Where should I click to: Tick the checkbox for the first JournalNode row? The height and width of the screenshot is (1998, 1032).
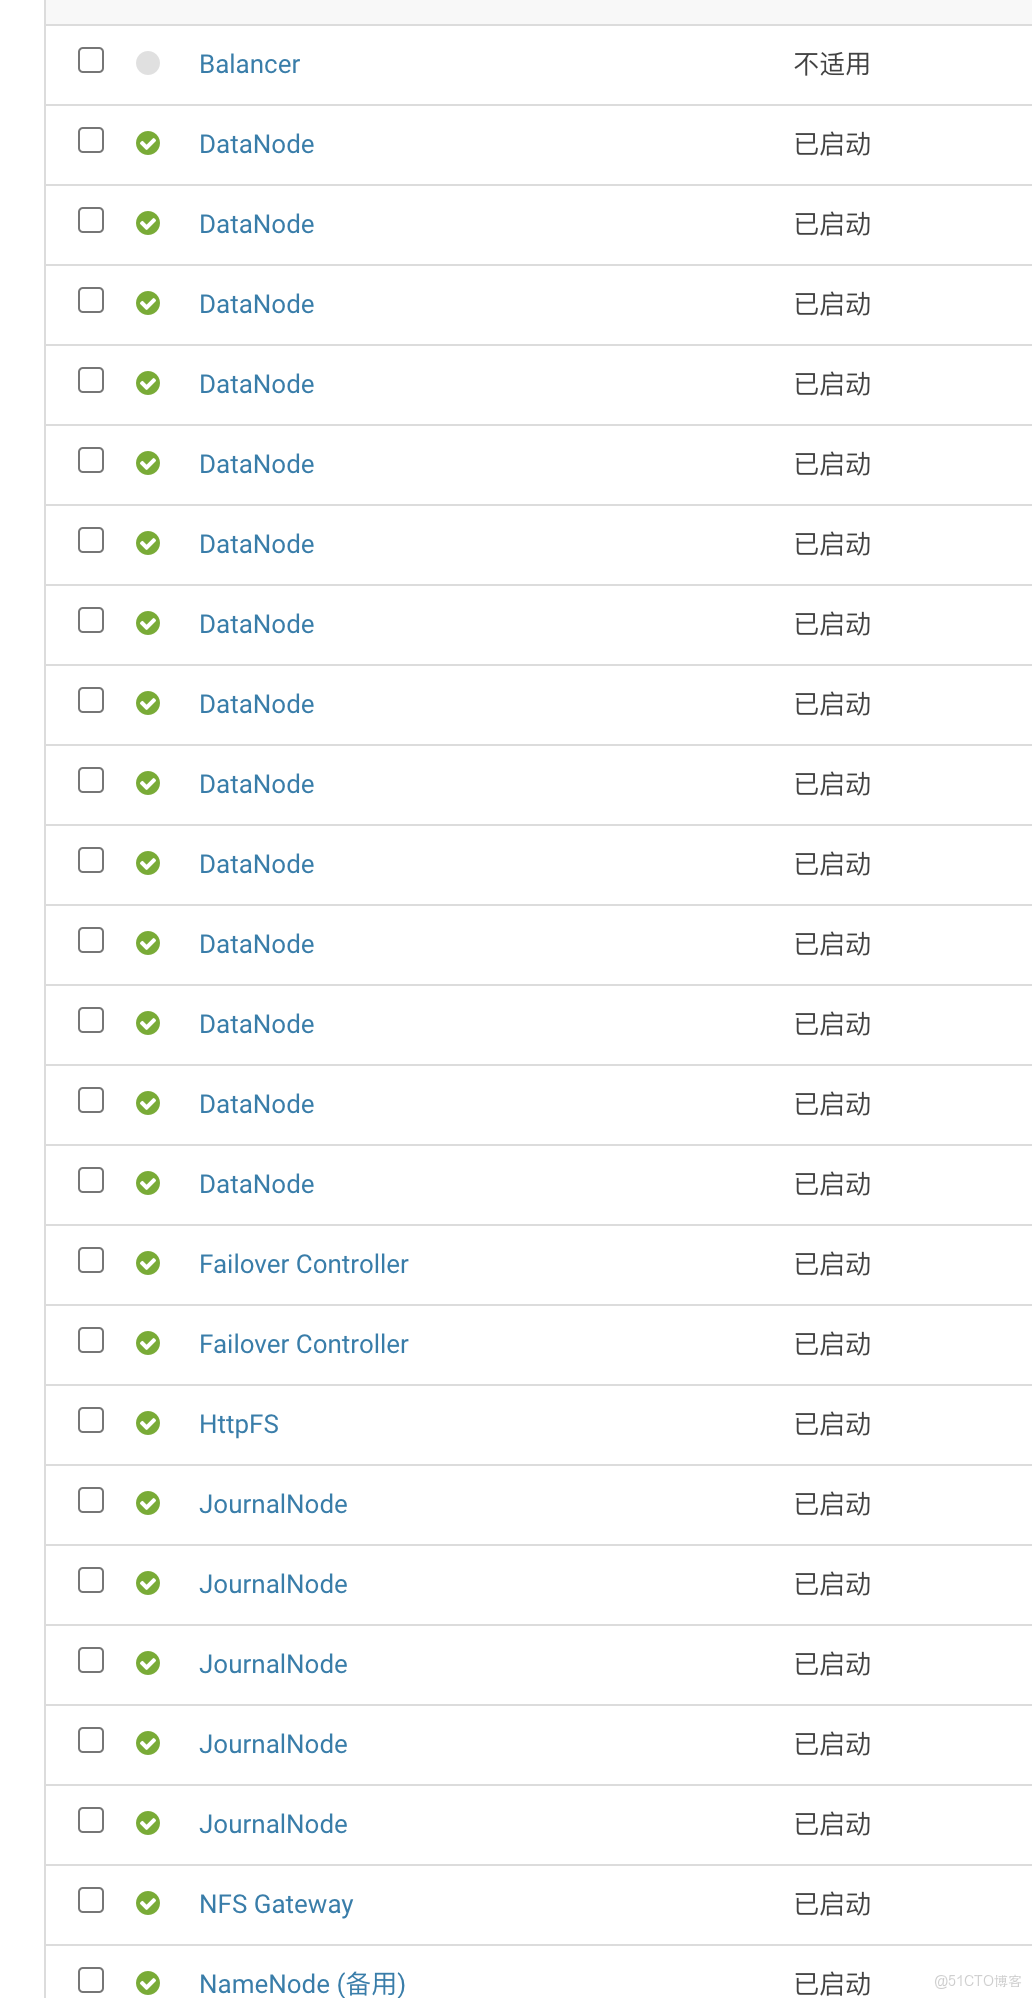(x=90, y=1500)
